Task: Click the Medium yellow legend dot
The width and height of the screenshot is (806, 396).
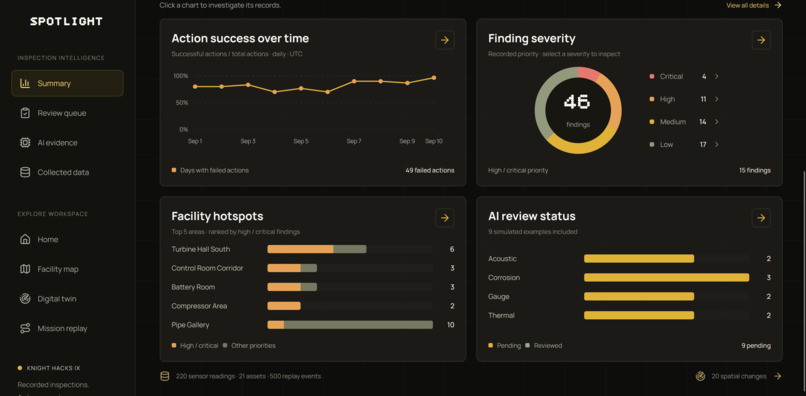Action: tap(652, 122)
